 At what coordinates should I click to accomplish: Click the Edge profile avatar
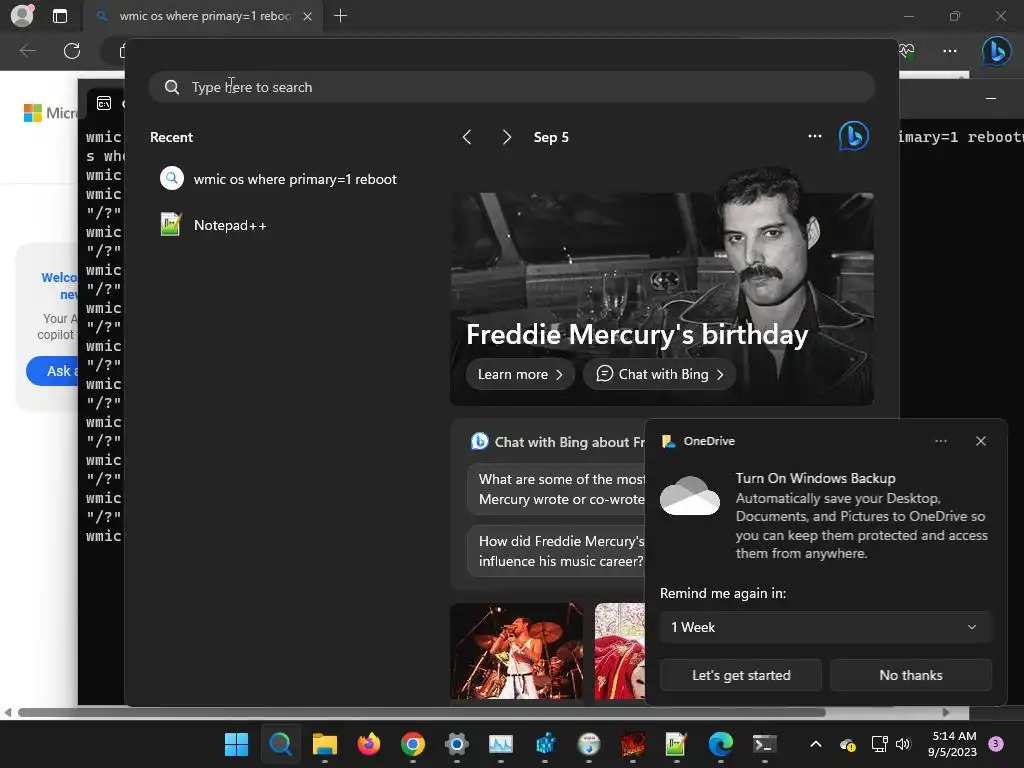[22, 16]
